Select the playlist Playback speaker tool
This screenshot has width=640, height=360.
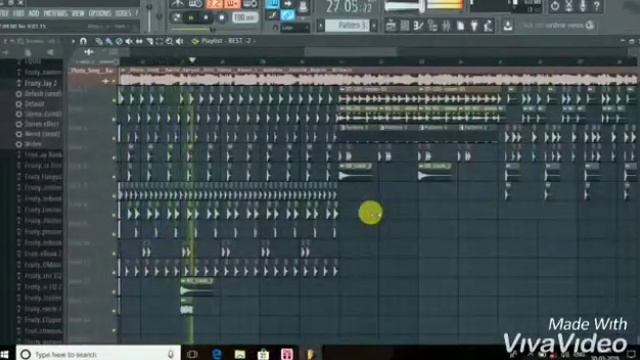(x=180, y=41)
